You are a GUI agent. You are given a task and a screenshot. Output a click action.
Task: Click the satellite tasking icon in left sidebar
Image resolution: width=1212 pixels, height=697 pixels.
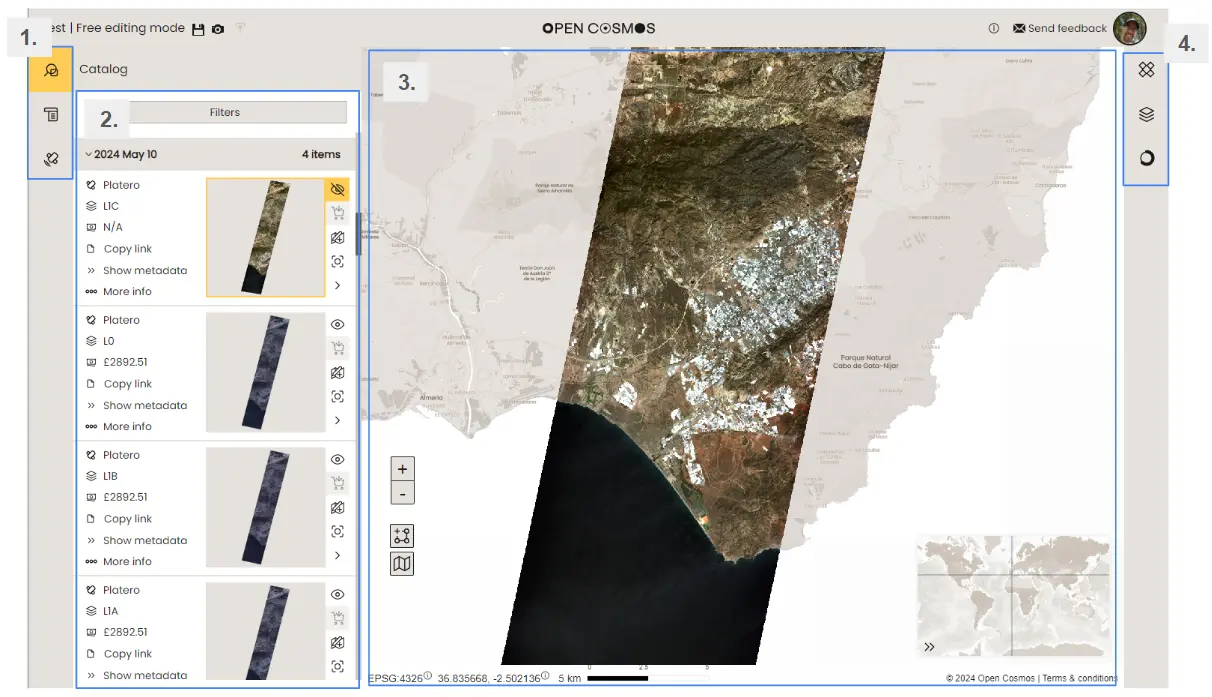[51, 158]
